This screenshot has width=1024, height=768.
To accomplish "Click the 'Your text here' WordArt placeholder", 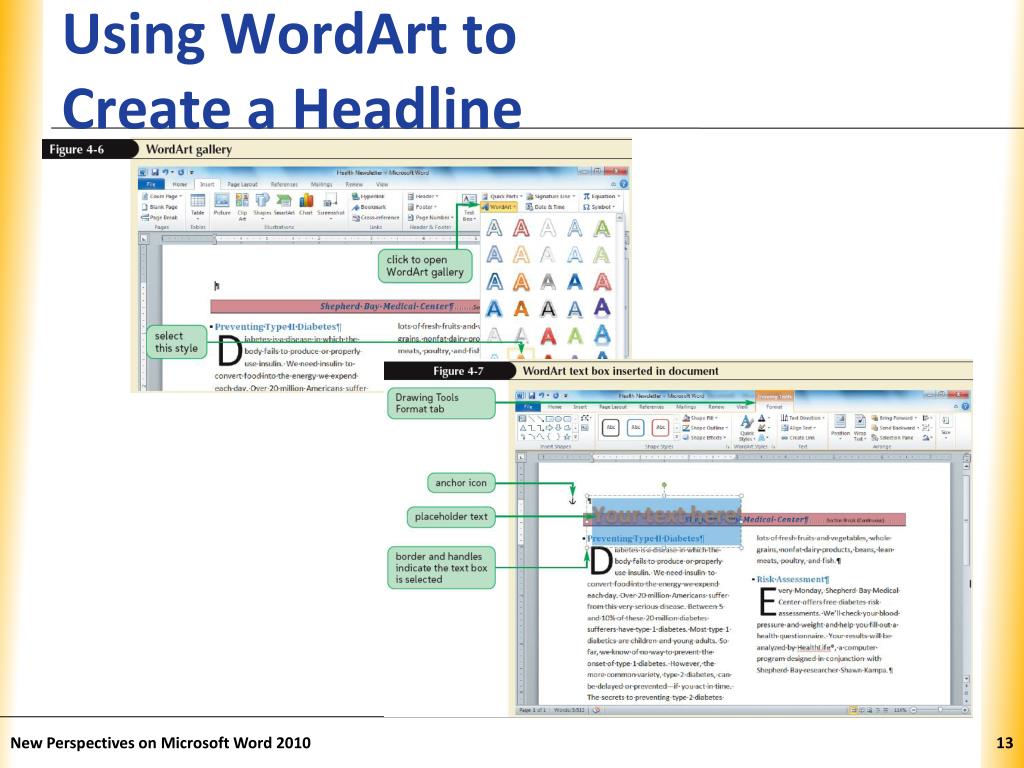I will pyautogui.click(x=665, y=515).
